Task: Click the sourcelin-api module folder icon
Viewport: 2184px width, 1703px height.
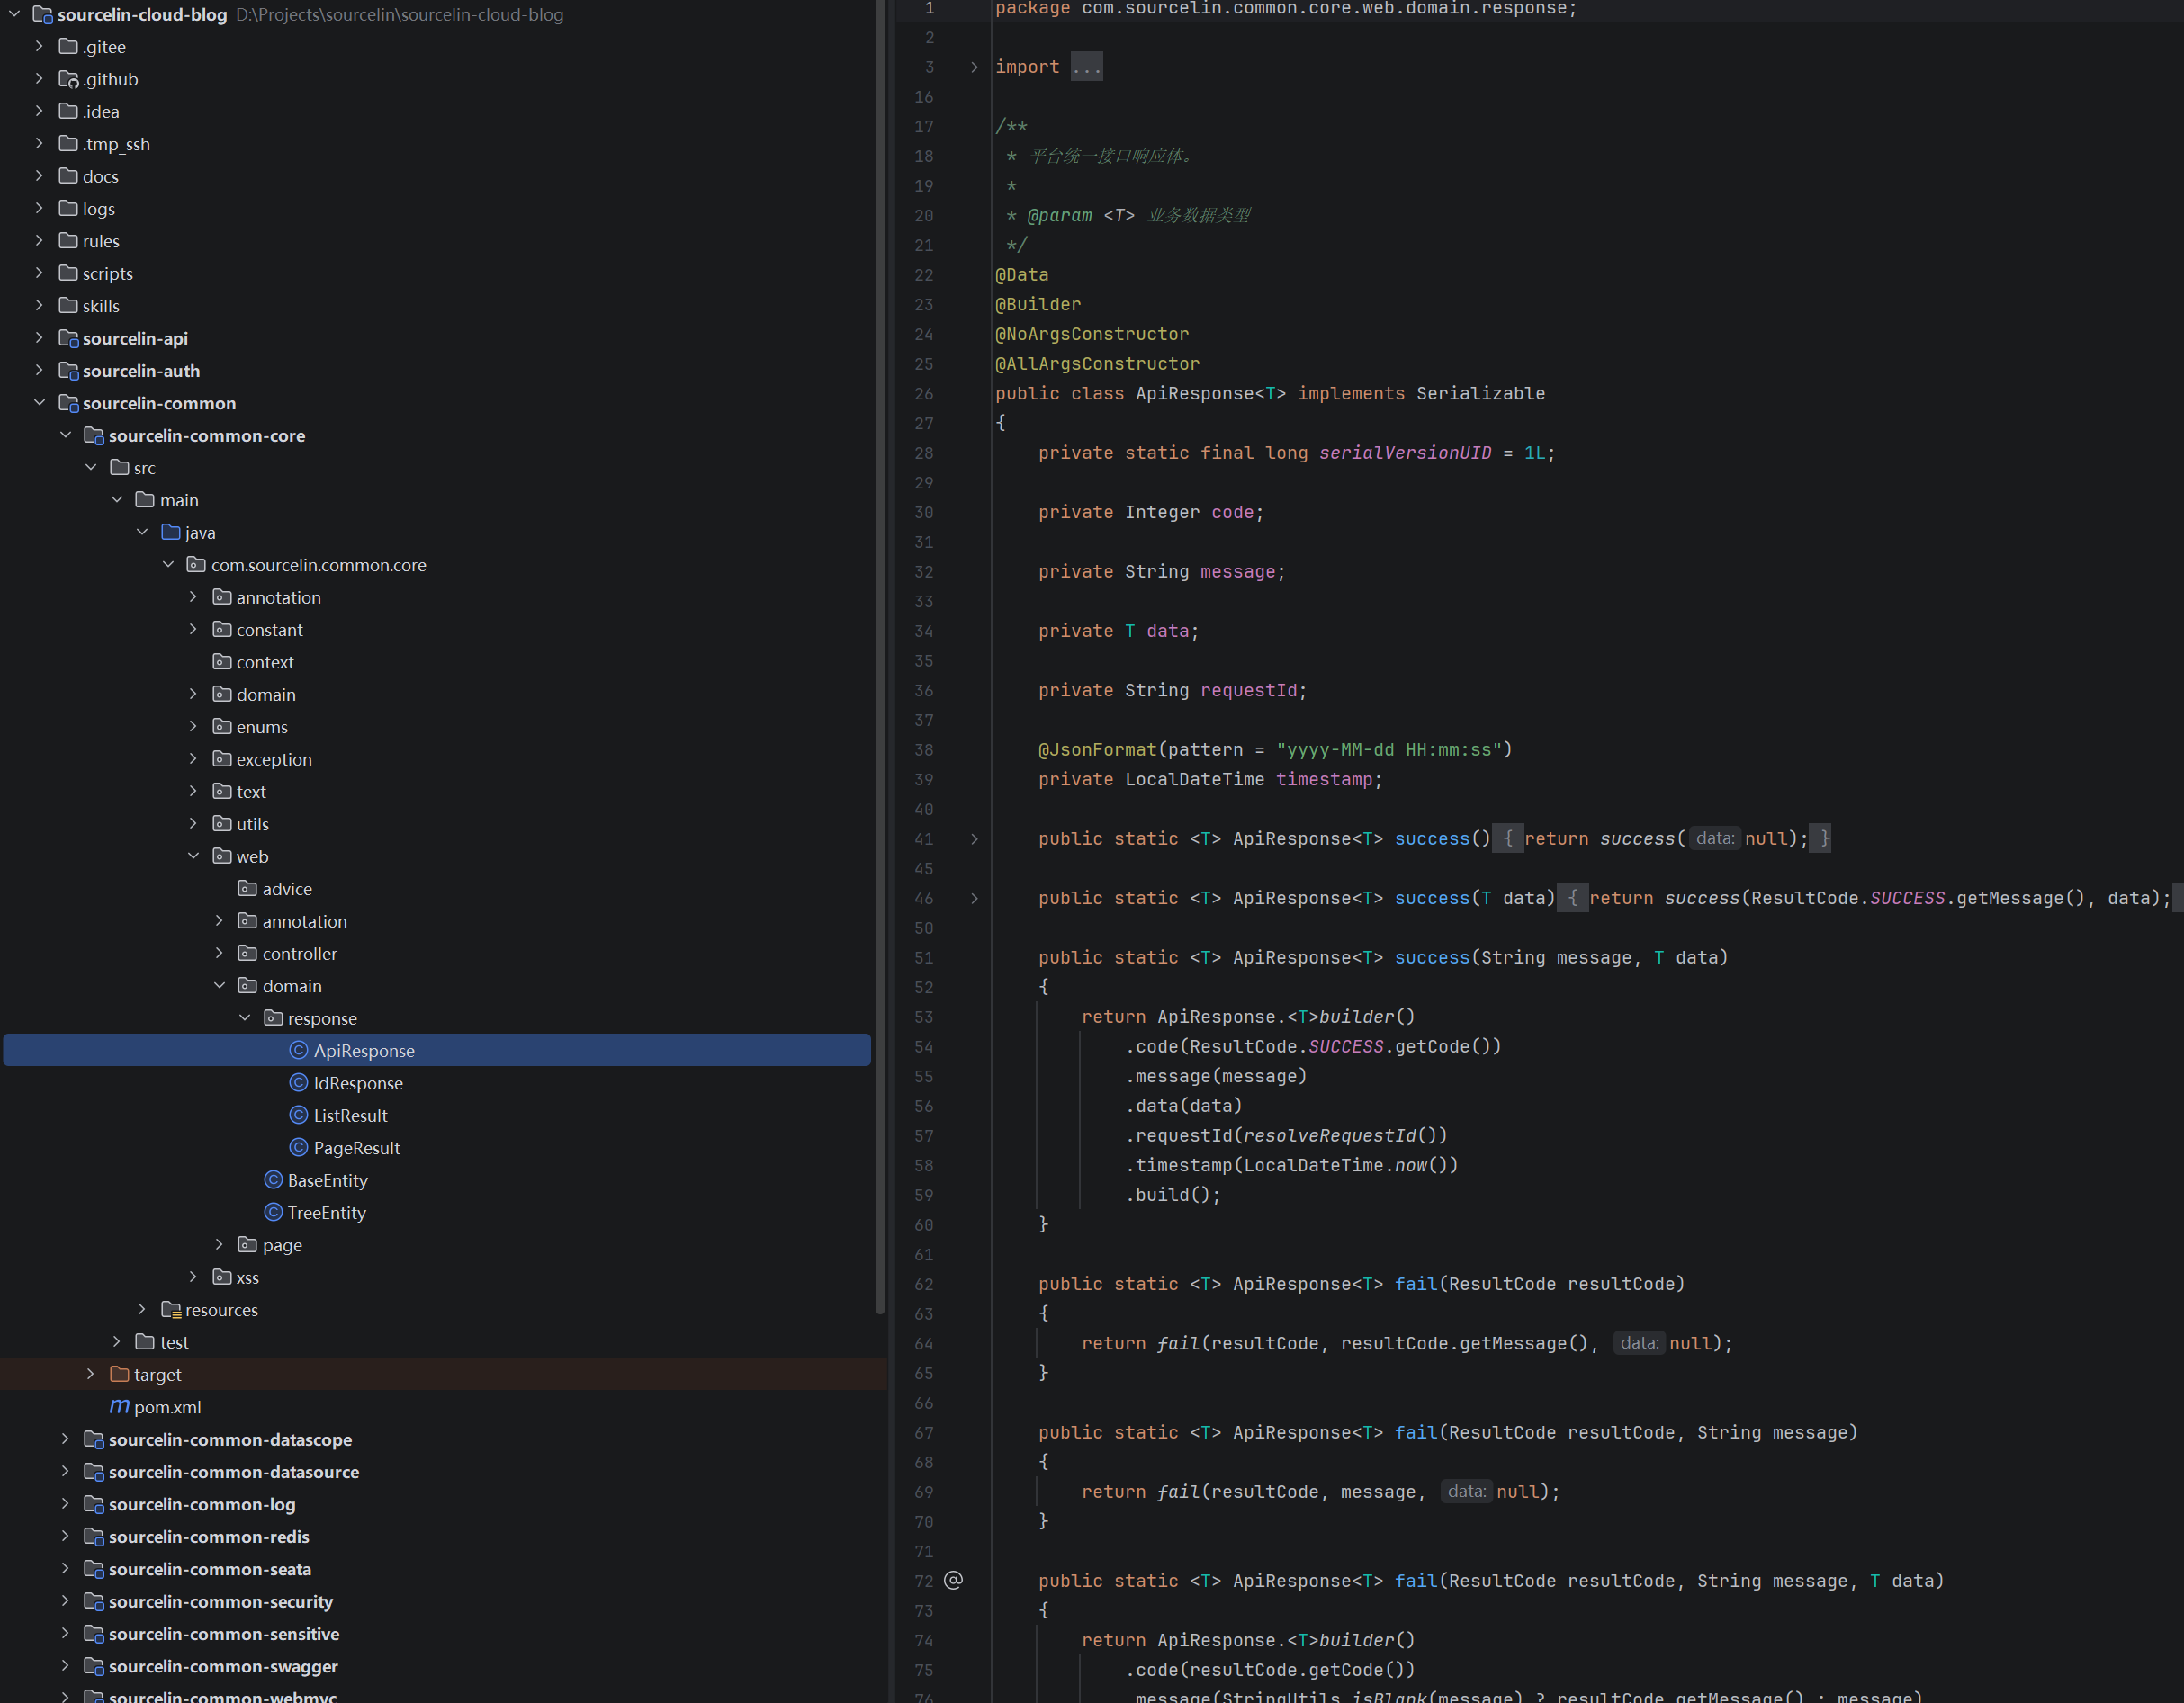Action: coord(69,338)
